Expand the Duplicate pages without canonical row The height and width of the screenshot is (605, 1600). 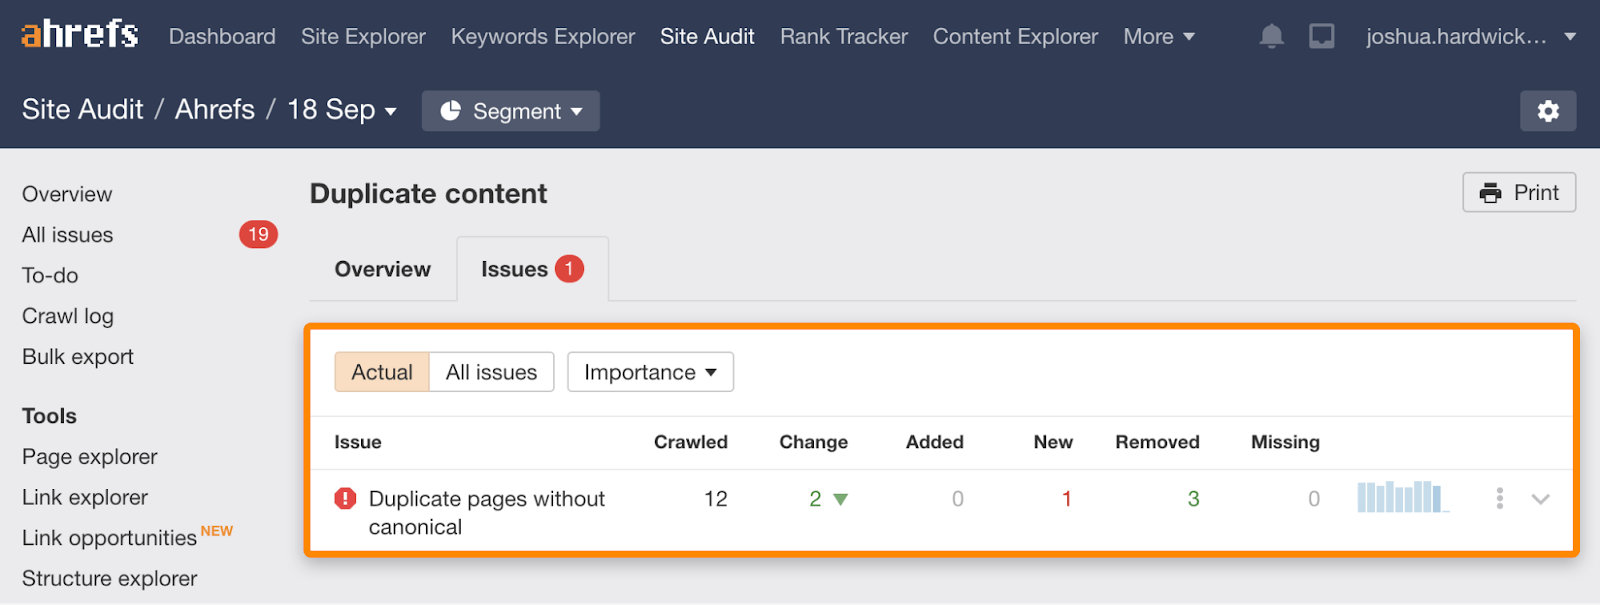1540,498
